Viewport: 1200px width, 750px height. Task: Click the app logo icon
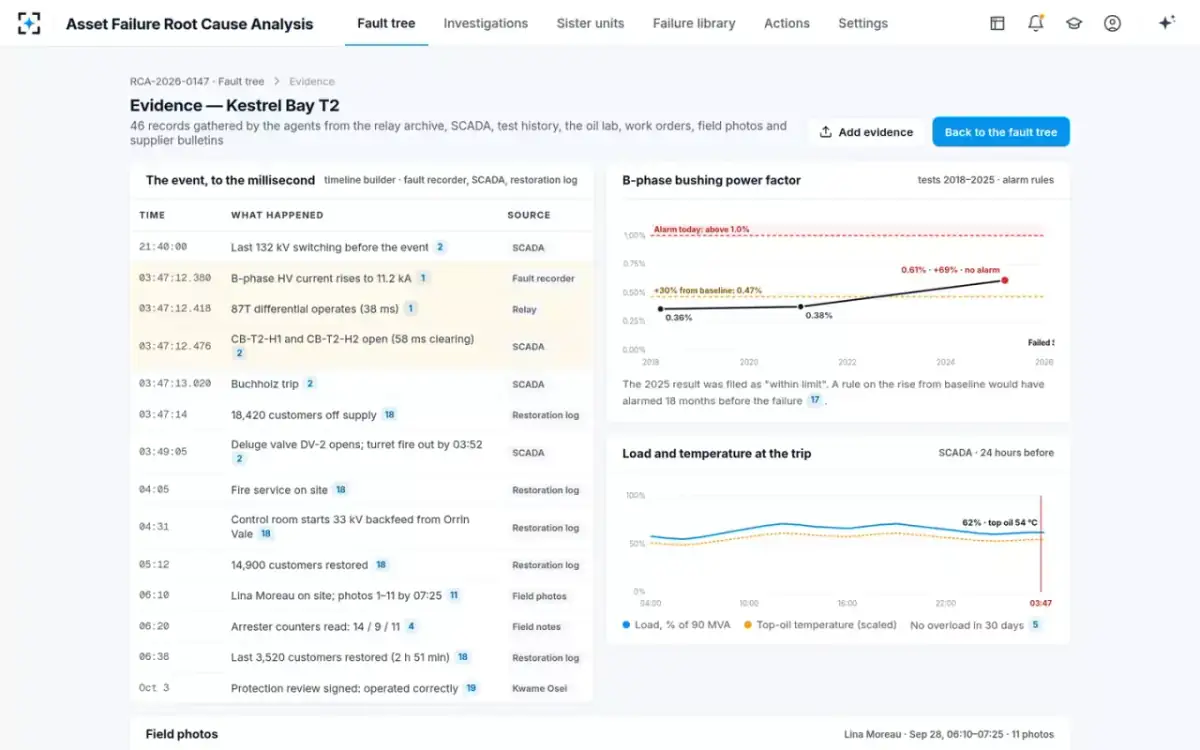[30, 23]
